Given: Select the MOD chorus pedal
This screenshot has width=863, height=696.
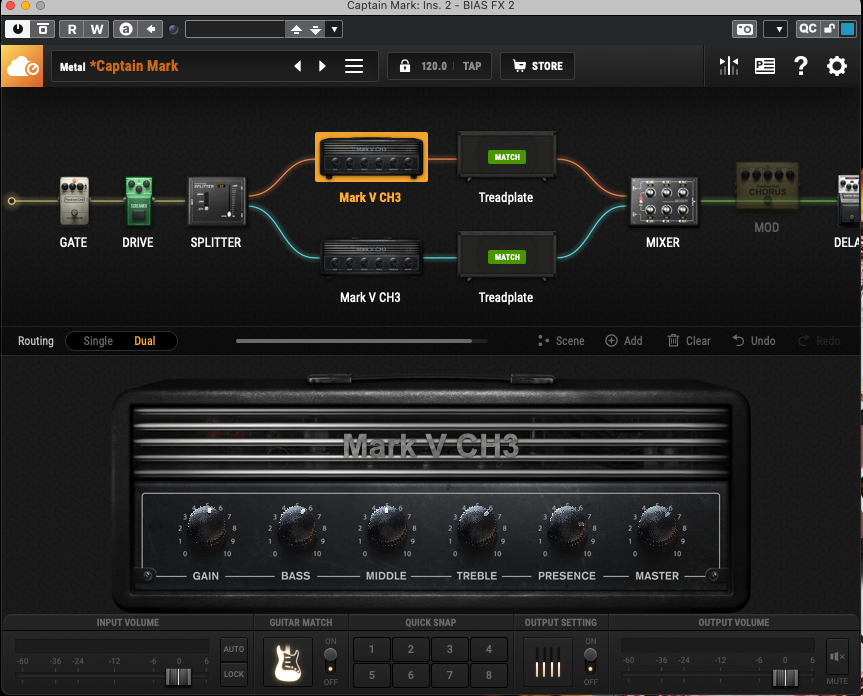Looking at the screenshot, I should point(767,185).
